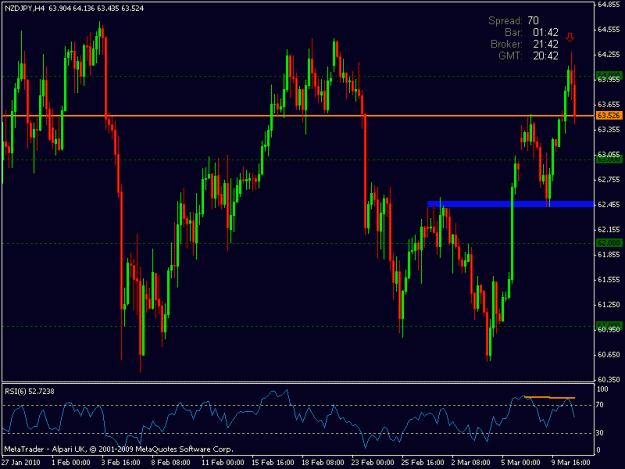This screenshot has width=625, height=469.
Task: Click the RSI scale value 100
Action: (x=603, y=389)
